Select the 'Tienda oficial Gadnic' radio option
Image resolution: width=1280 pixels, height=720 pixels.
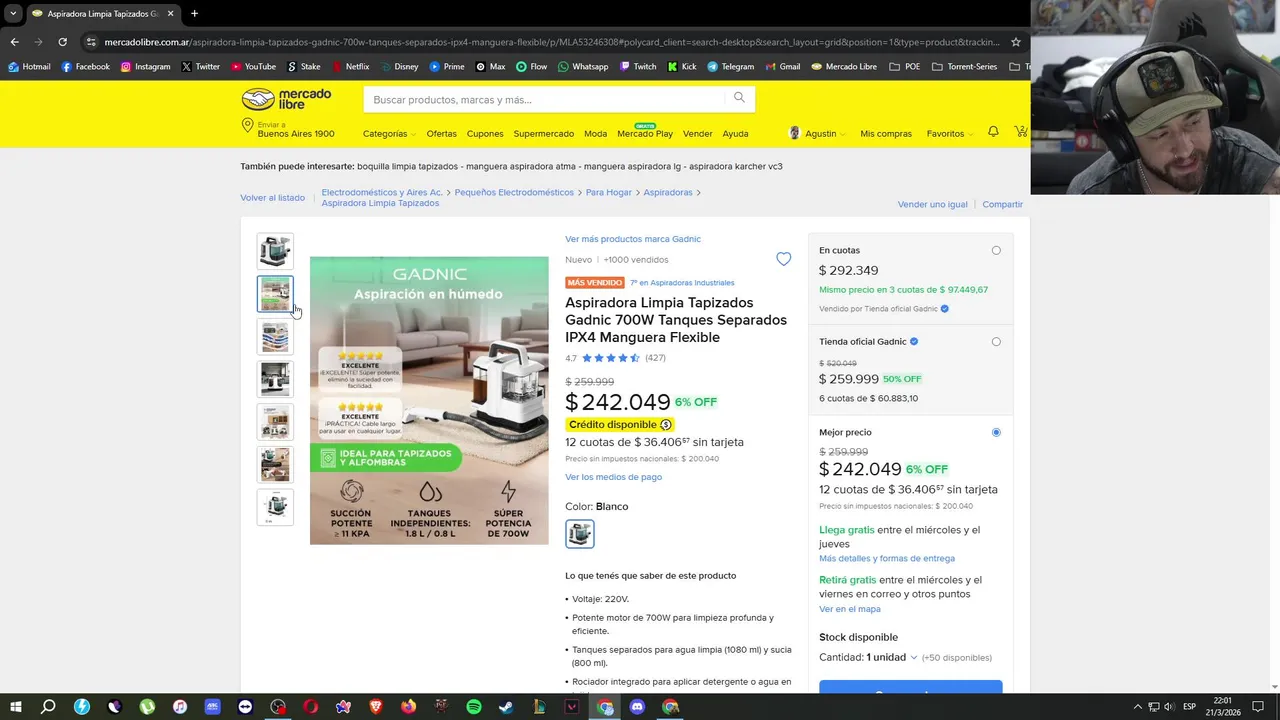tap(996, 341)
